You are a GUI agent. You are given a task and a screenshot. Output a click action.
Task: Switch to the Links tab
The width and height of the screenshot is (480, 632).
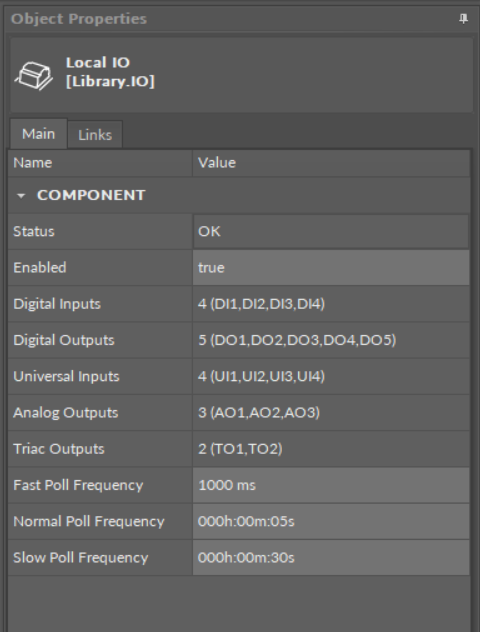coord(95,135)
